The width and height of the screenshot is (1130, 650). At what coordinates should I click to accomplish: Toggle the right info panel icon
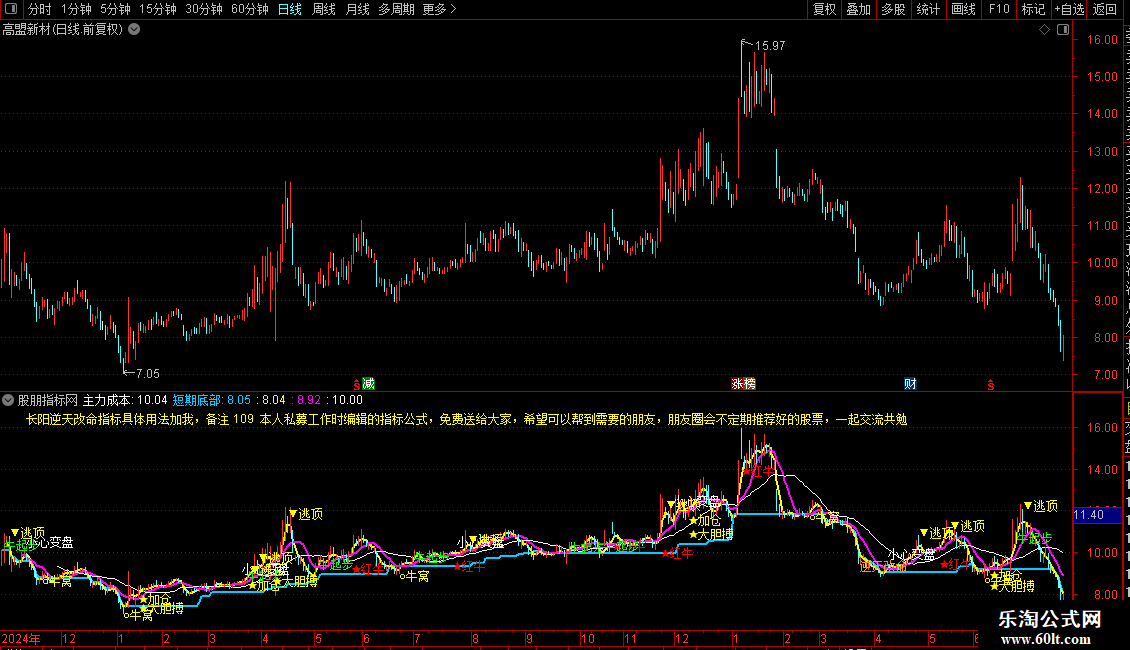pos(1063,30)
